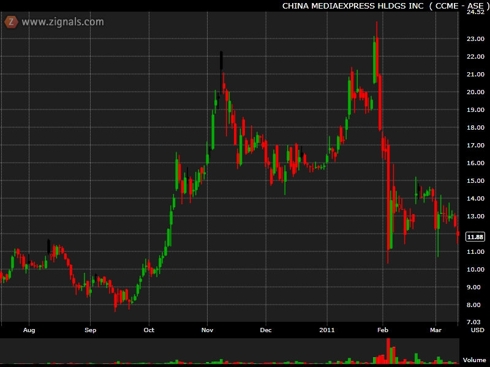Click the Volume panel label
Image resolution: width=490 pixels, height=367 pixels.
(x=474, y=360)
